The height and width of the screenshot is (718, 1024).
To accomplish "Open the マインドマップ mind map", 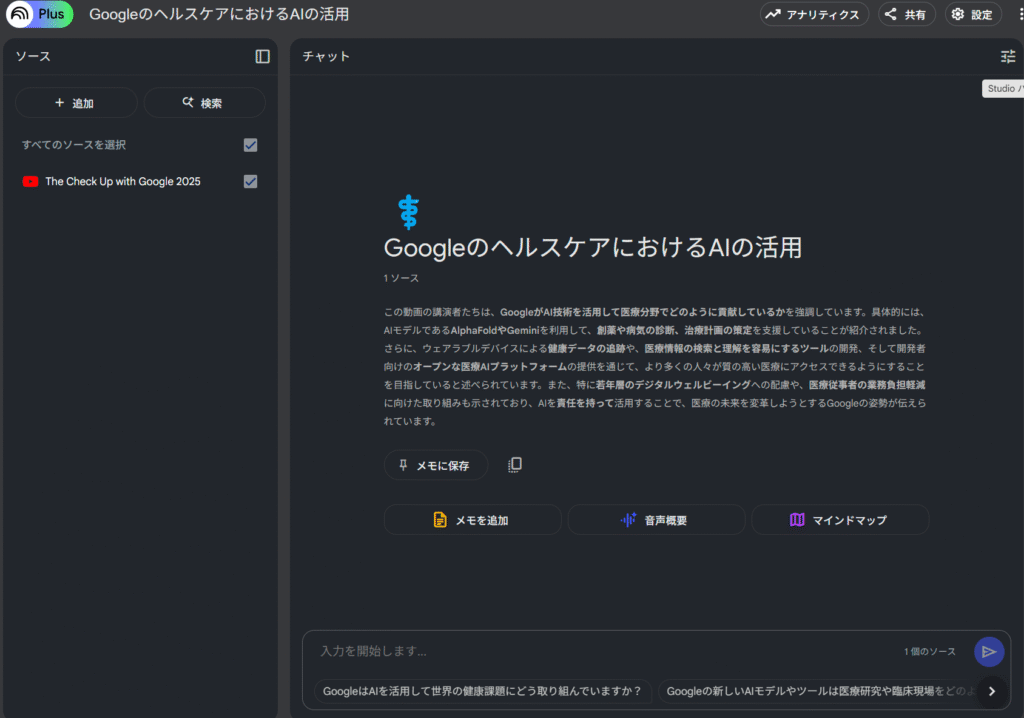I will [840, 520].
